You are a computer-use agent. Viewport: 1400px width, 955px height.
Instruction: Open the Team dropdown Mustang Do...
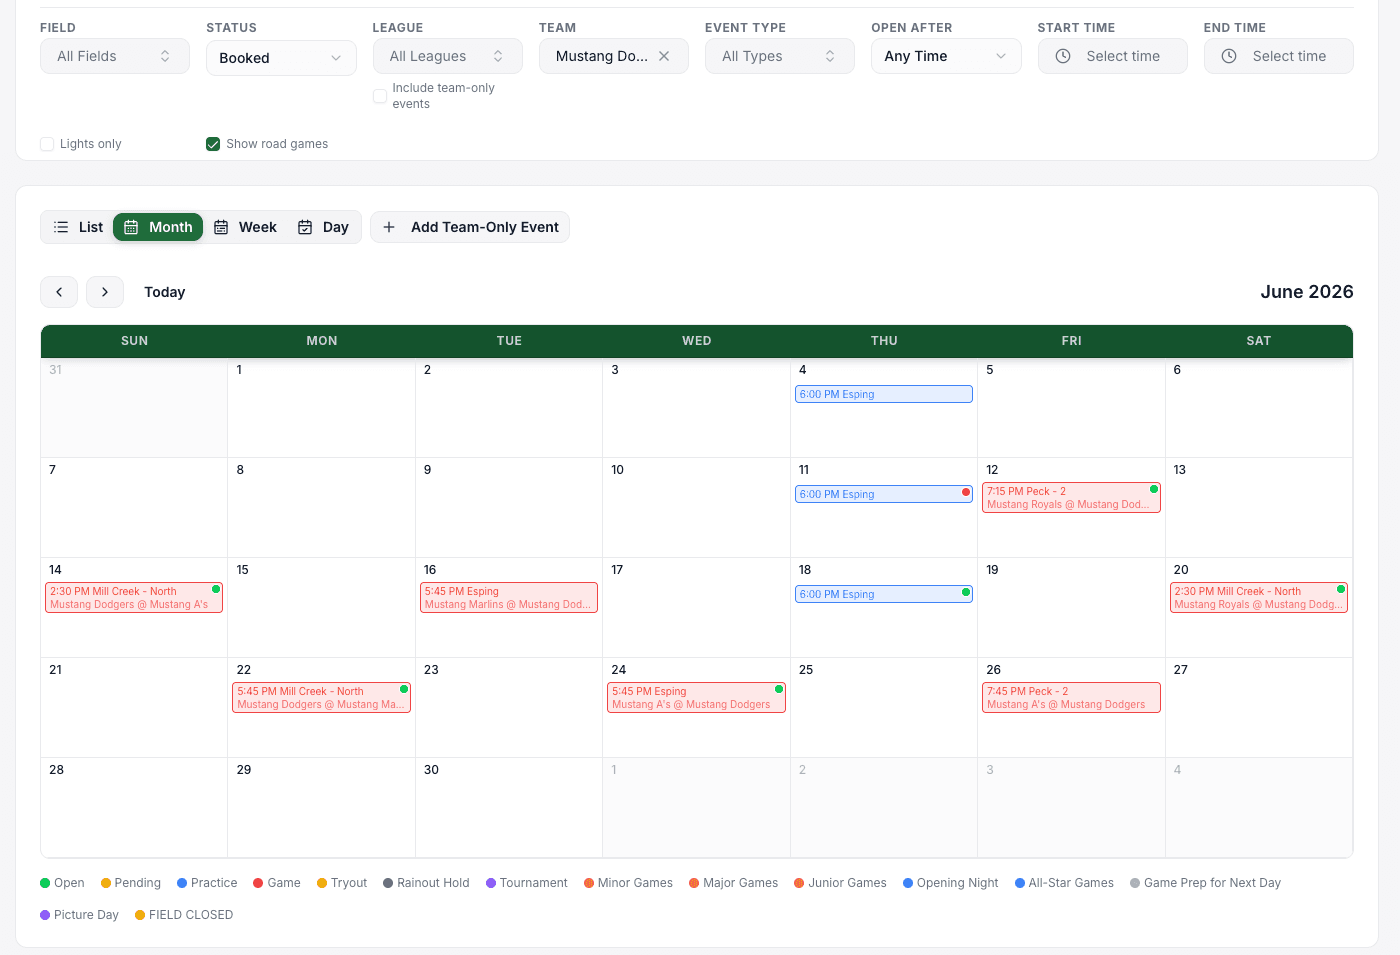click(614, 56)
